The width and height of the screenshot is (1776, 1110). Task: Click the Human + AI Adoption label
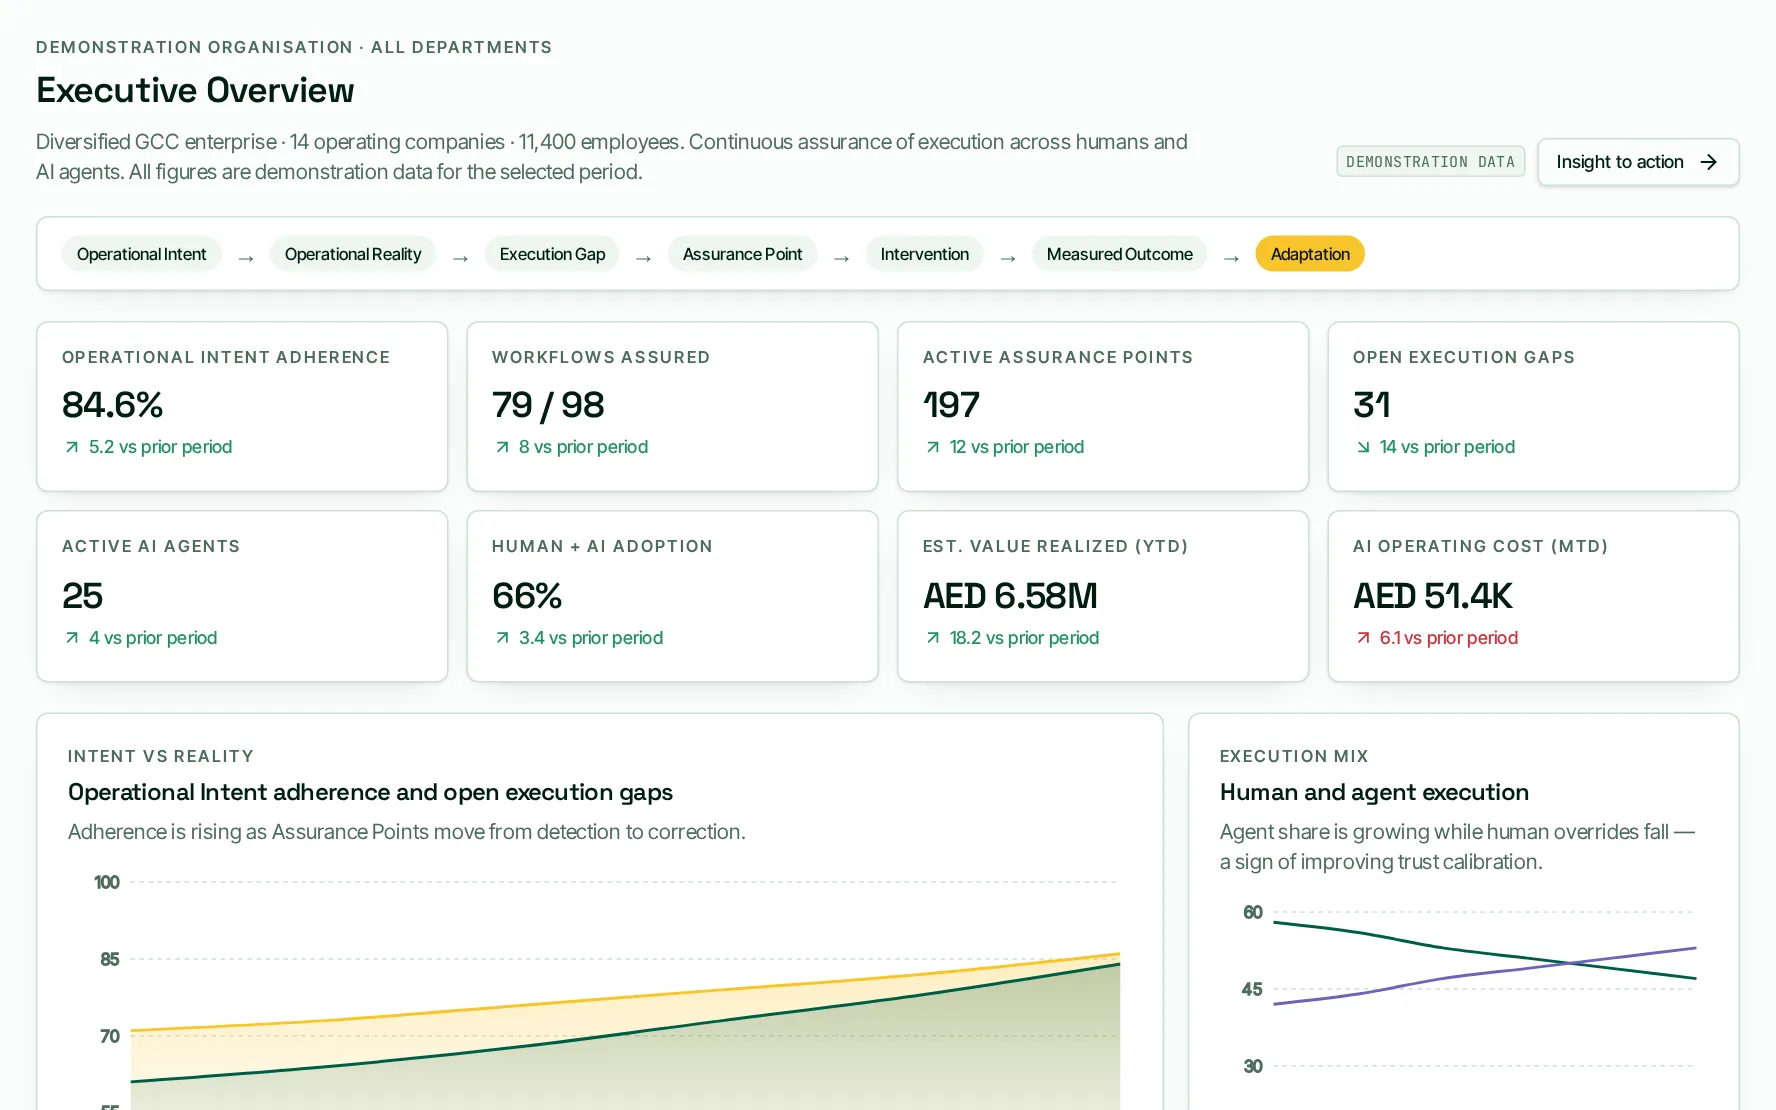pyautogui.click(x=602, y=546)
